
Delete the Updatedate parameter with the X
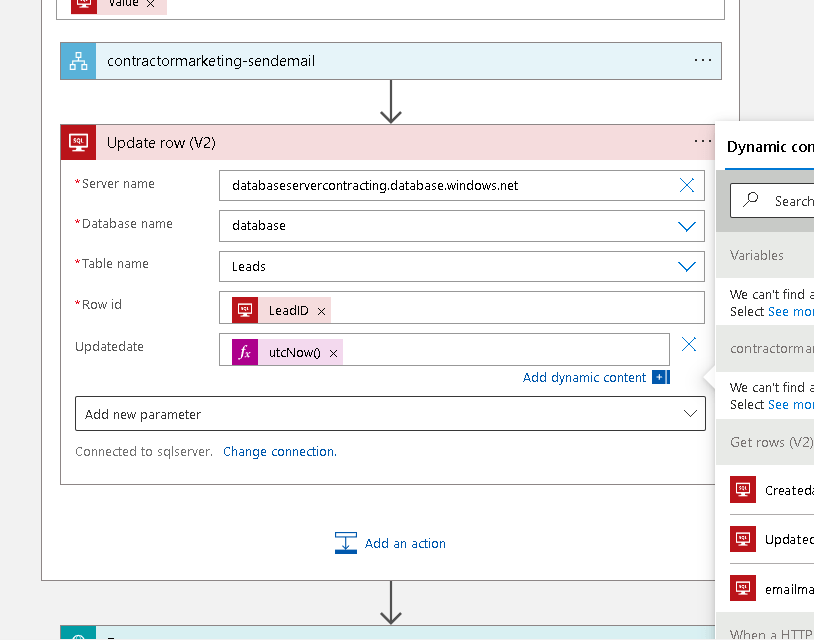pyautogui.click(x=688, y=344)
